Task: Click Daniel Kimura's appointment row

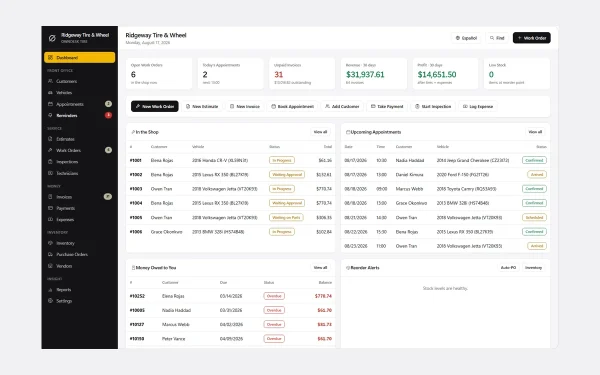Action: tap(445, 174)
